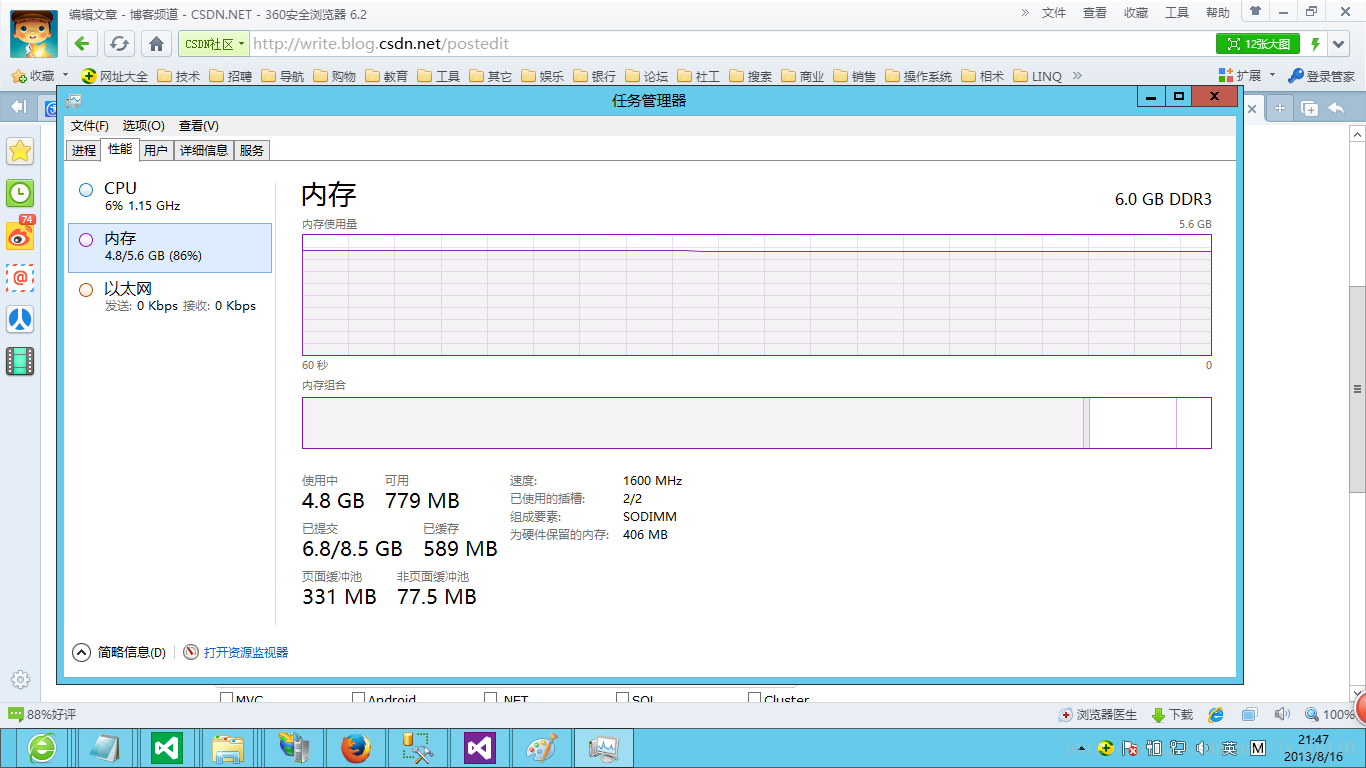This screenshot has height=768, width=1366.
Task: Click the sidebar settings gear icon
Action: [x=20, y=679]
